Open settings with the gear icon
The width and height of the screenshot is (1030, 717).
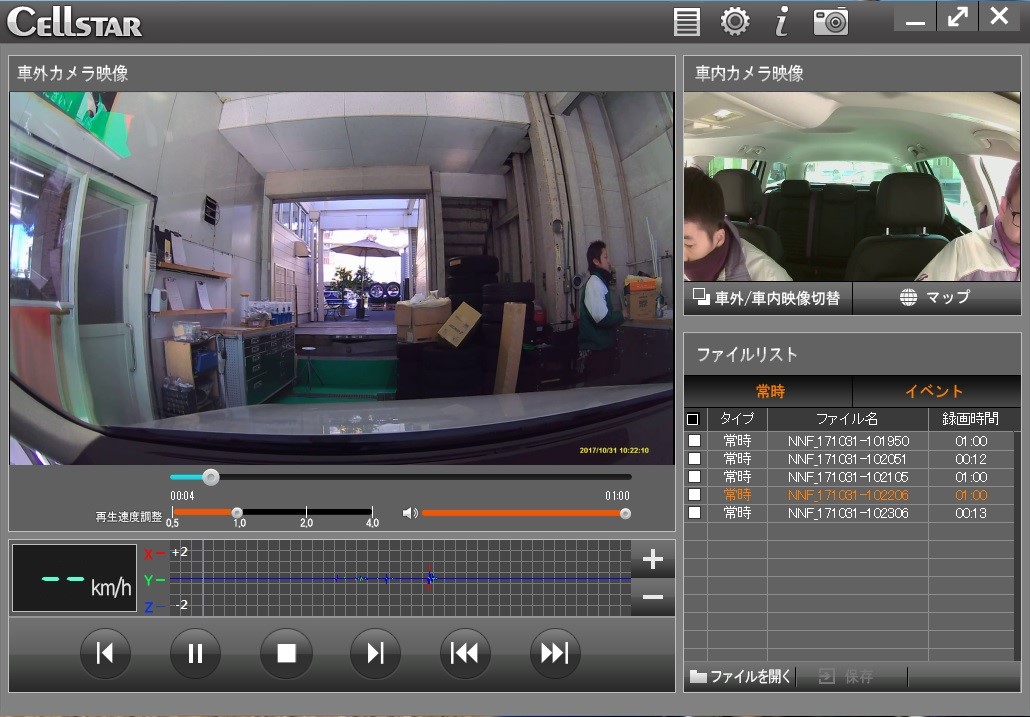pos(735,21)
